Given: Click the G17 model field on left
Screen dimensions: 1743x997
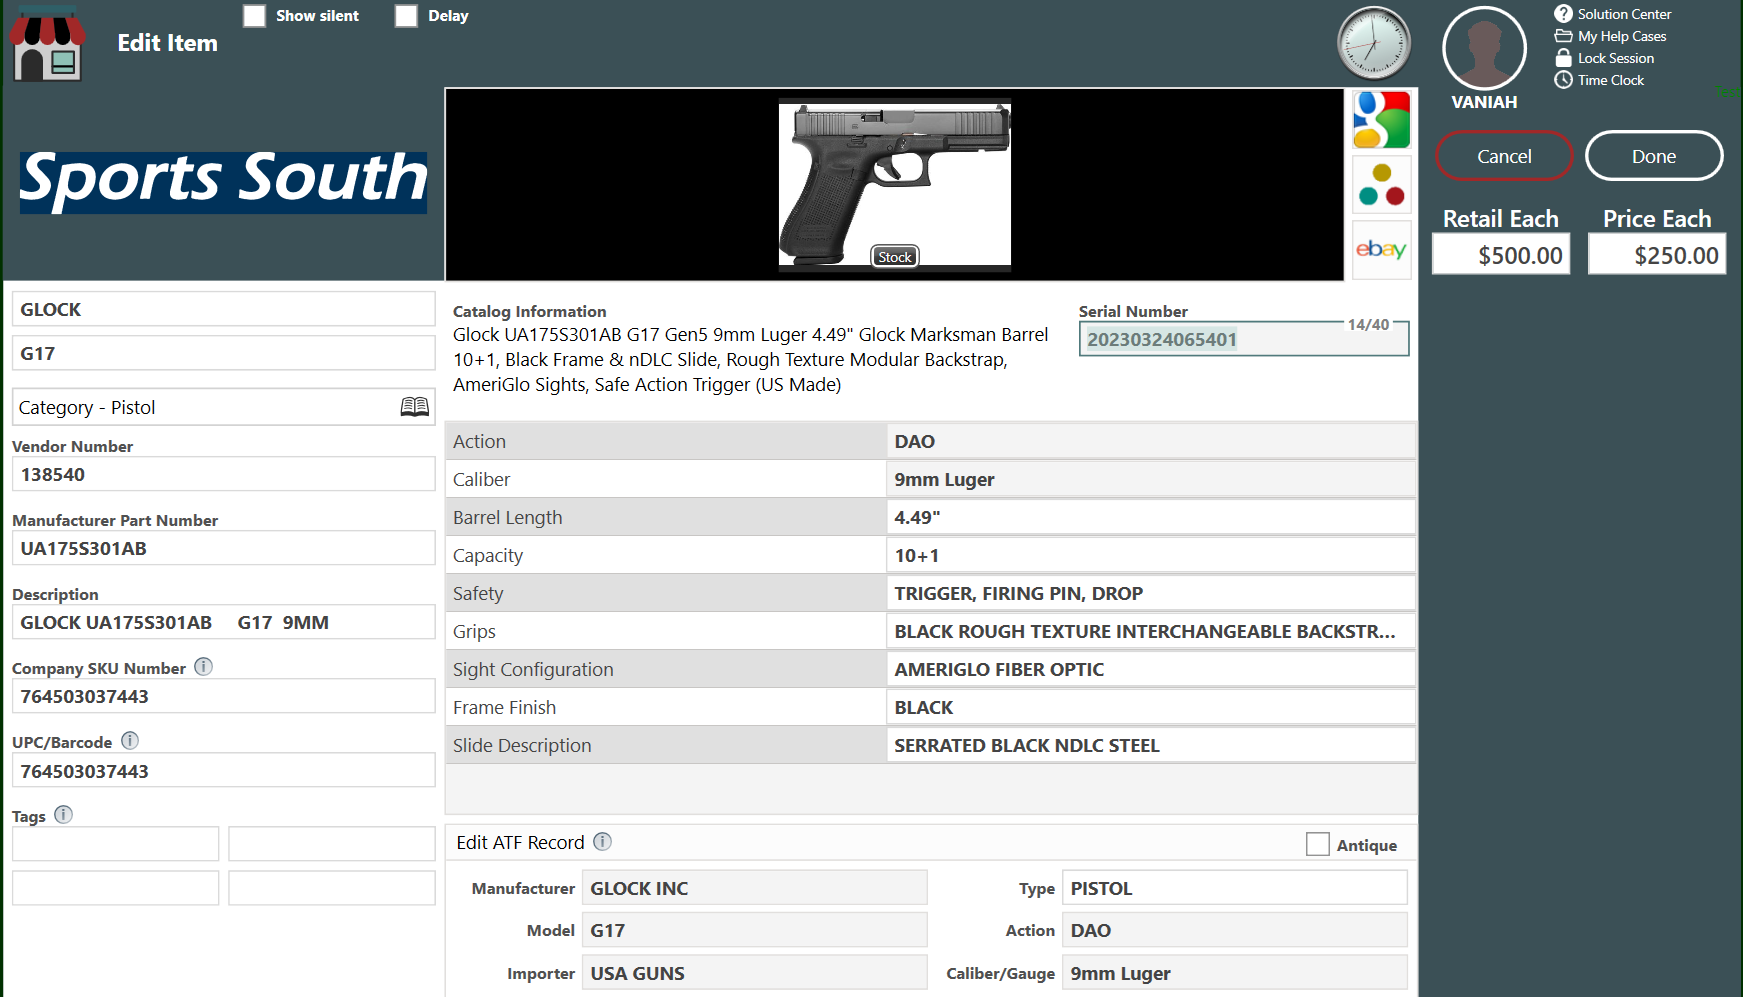Looking at the screenshot, I should point(223,353).
